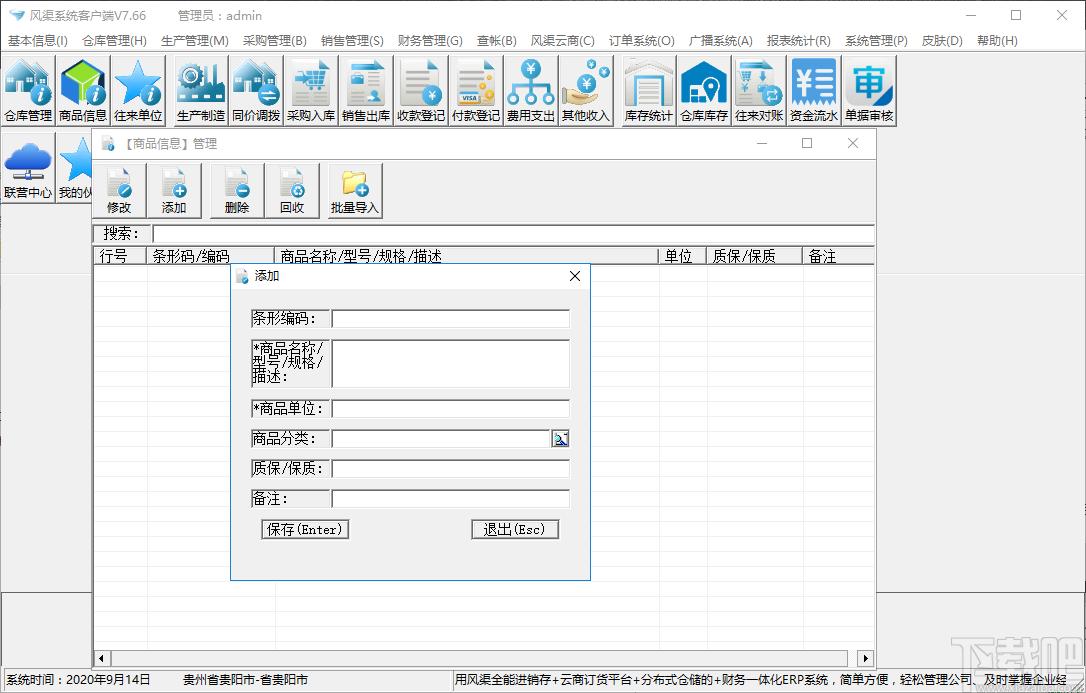The height and width of the screenshot is (693, 1086).
Task: Open 订单系统(O) menu
Action: tap(641, 41)
